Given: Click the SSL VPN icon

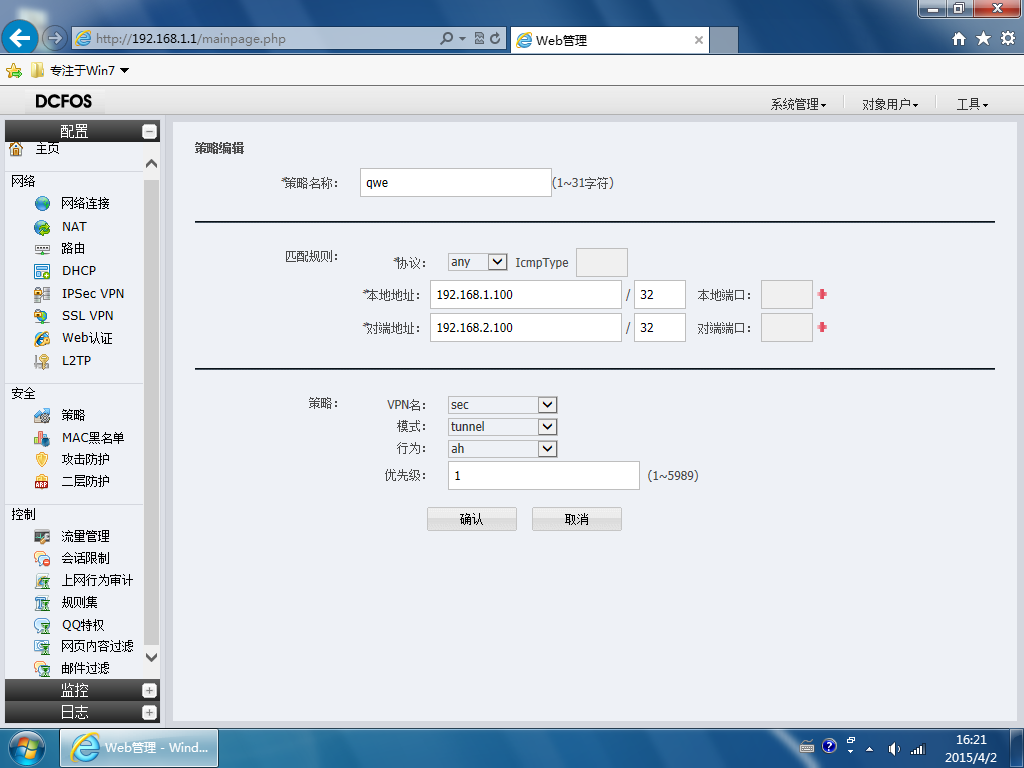Looking at the screenshot, I should click(42, 316).
